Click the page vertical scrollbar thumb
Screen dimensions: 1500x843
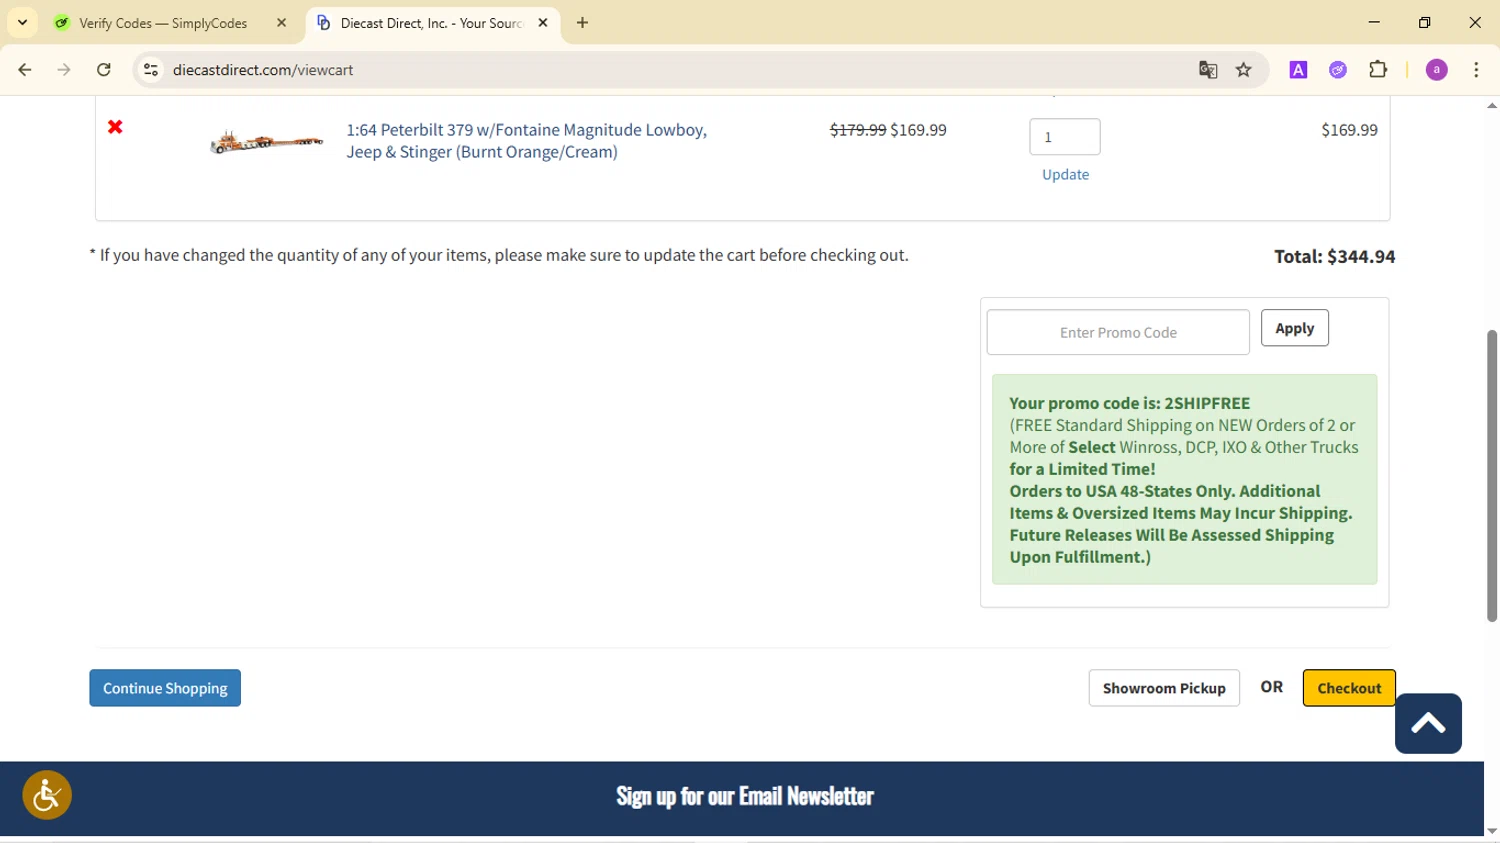click(x=1492, y=476)
